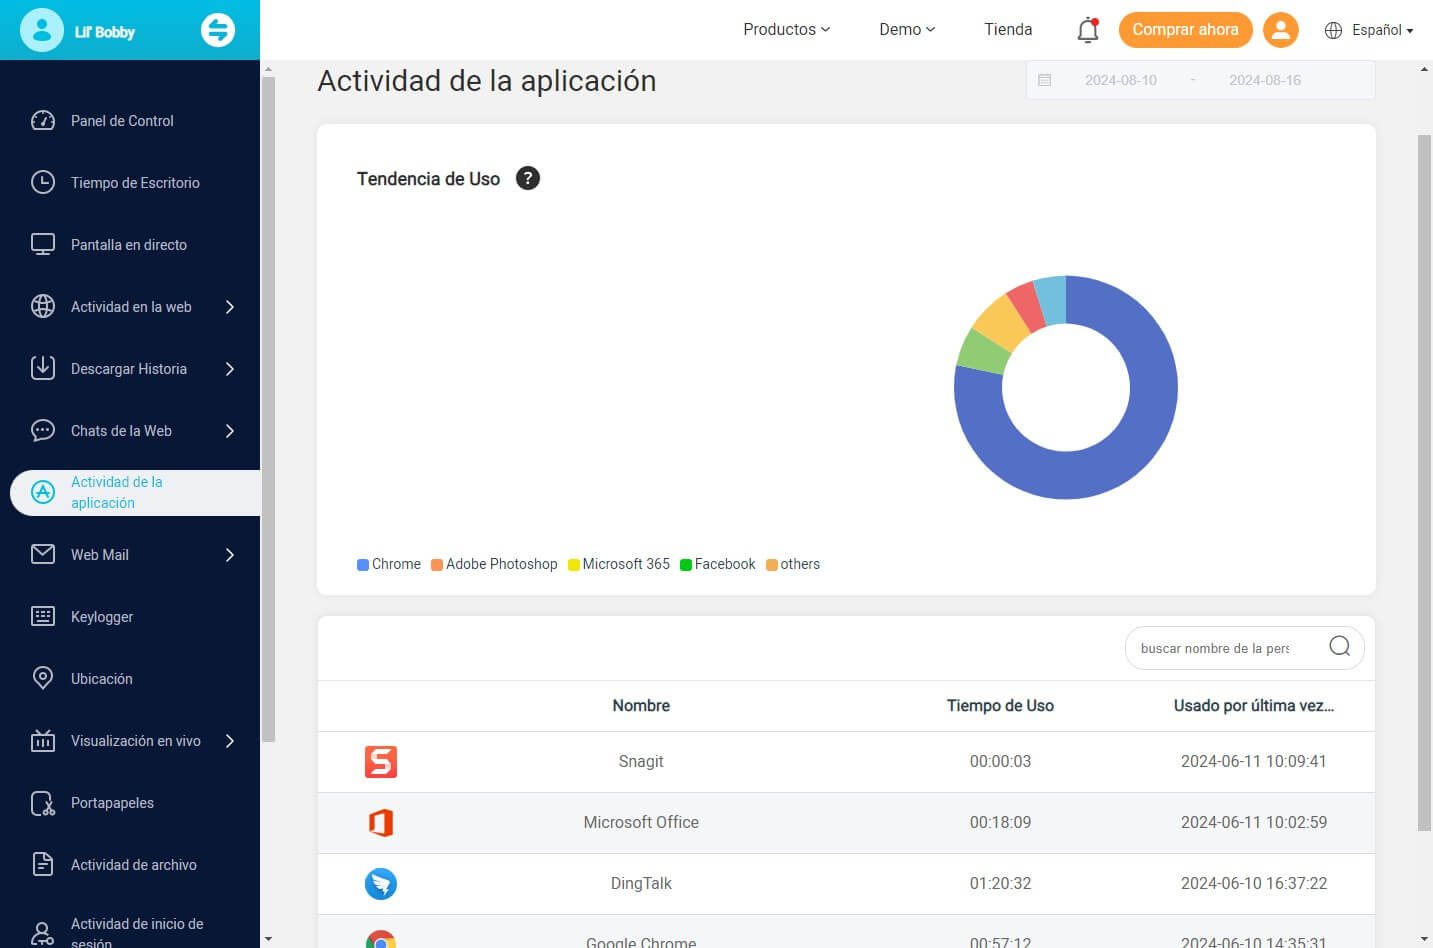Click the help question mark for Tendencia de Uso
This screenshot has height=948, width=1433.
click(x=528, y=178)
